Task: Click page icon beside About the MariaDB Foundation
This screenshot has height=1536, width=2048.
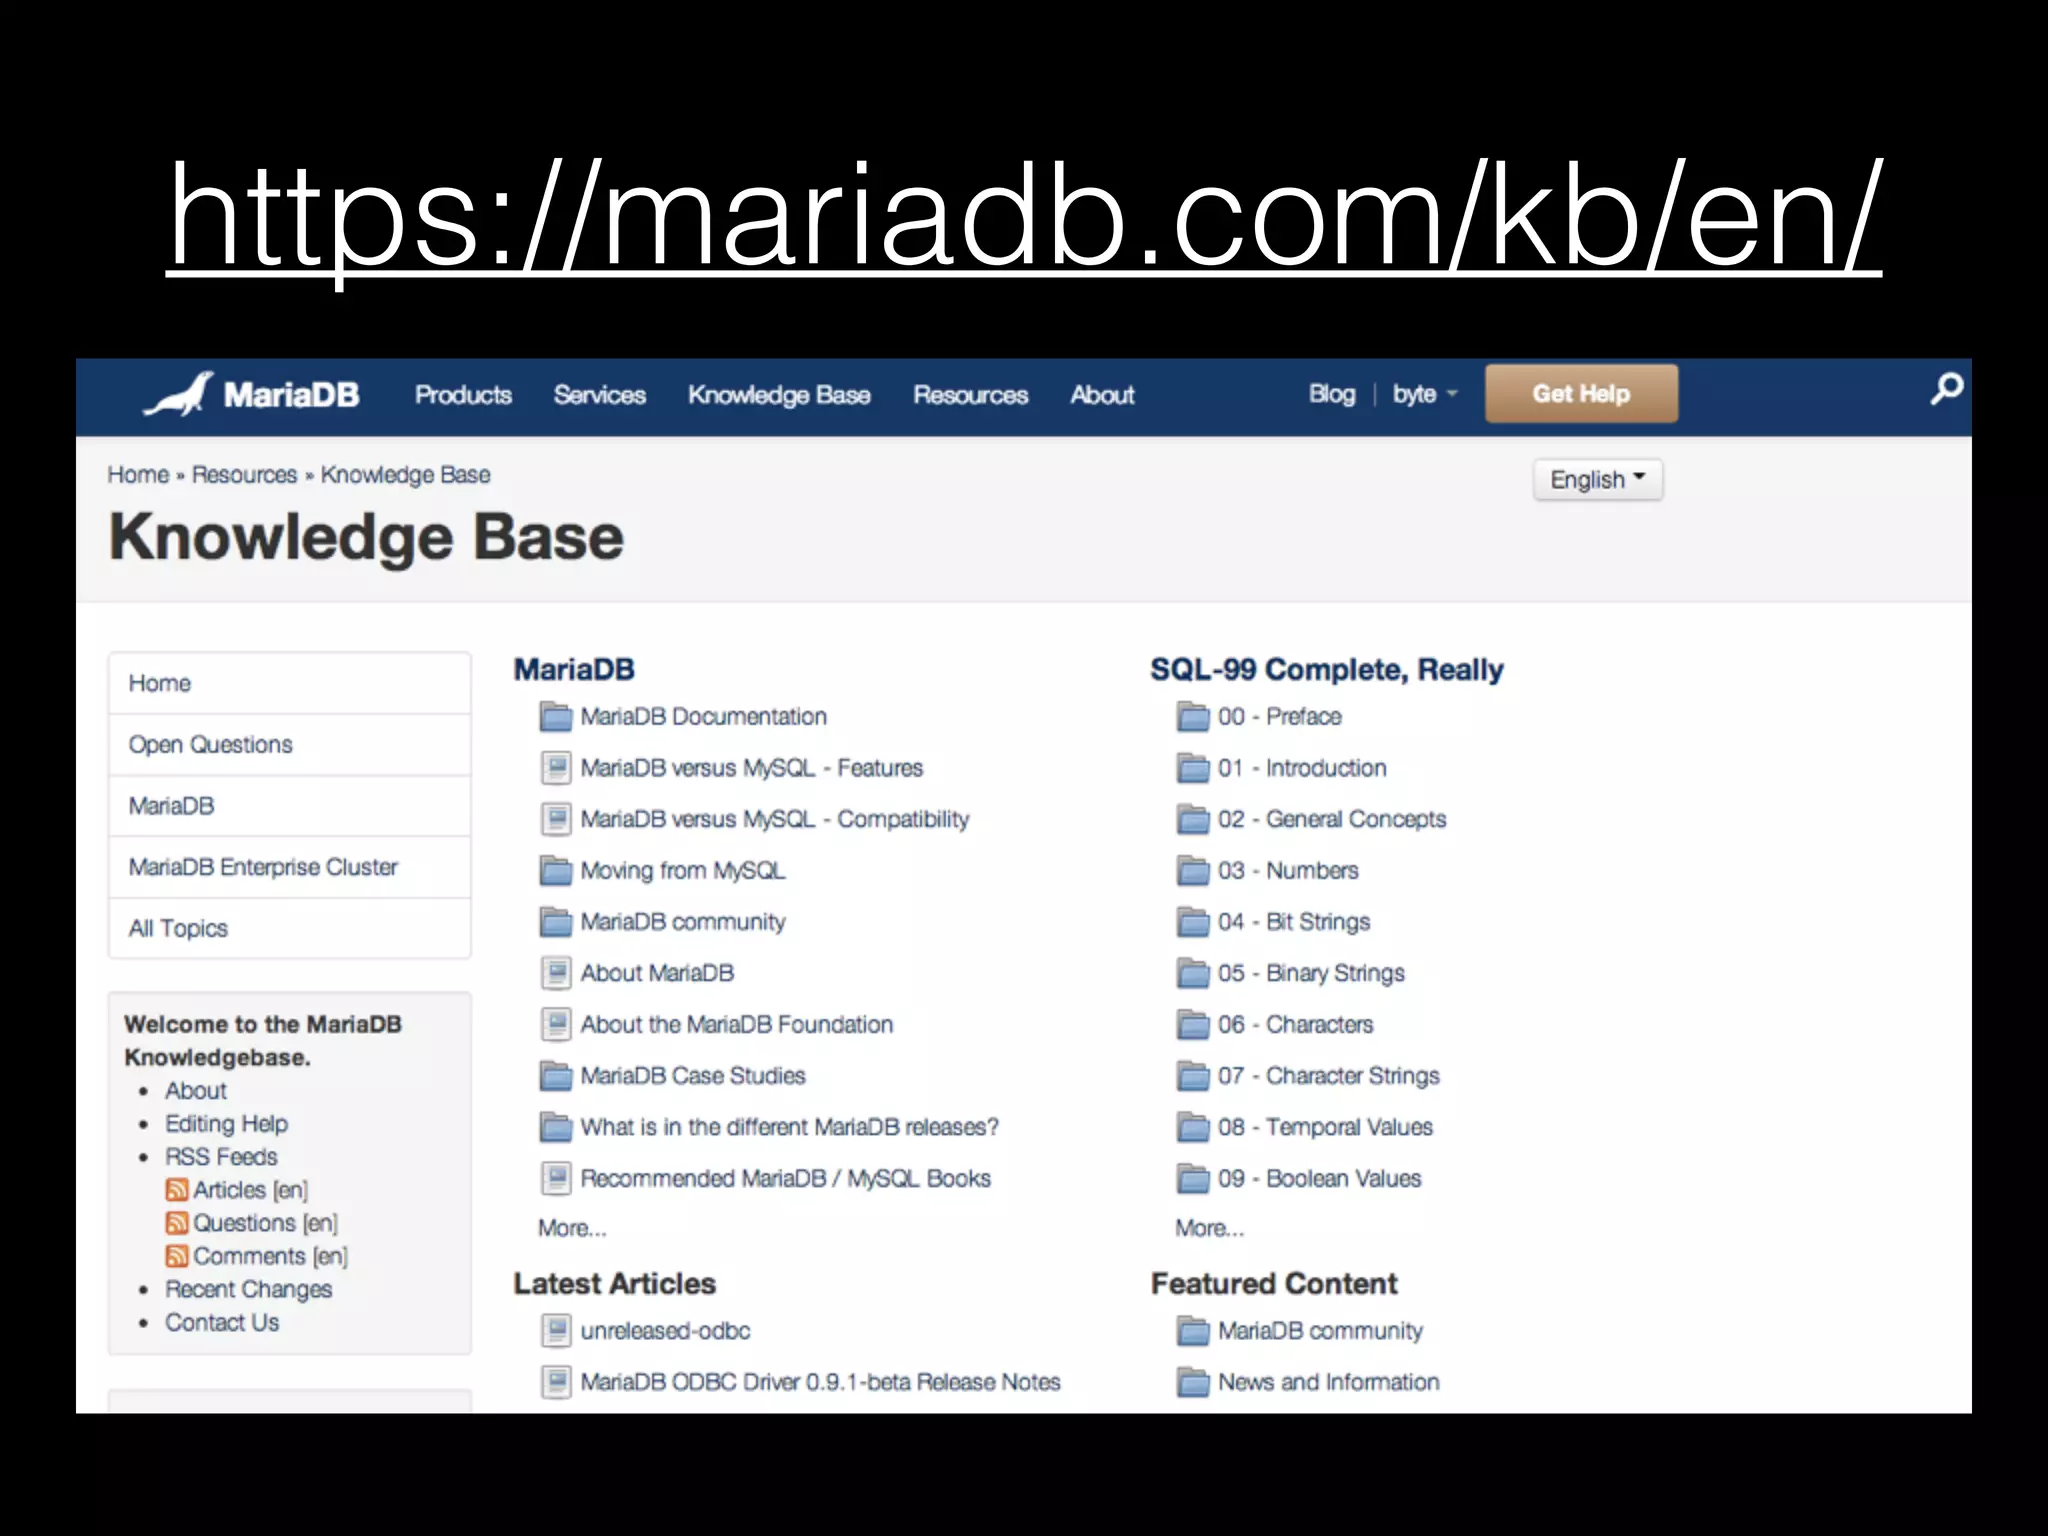Action: pos(556,1024)
